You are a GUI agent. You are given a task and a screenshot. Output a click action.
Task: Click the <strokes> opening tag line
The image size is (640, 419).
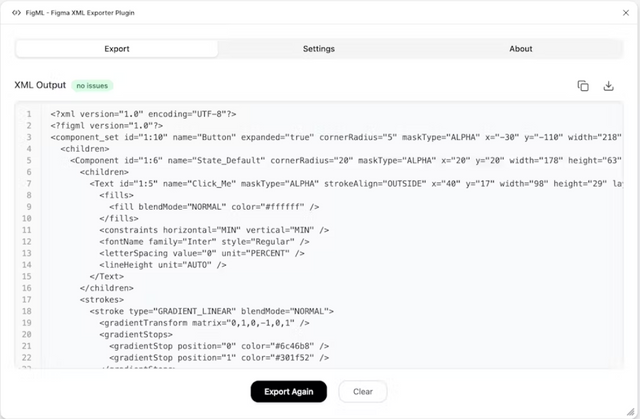[x=102, y=299]
